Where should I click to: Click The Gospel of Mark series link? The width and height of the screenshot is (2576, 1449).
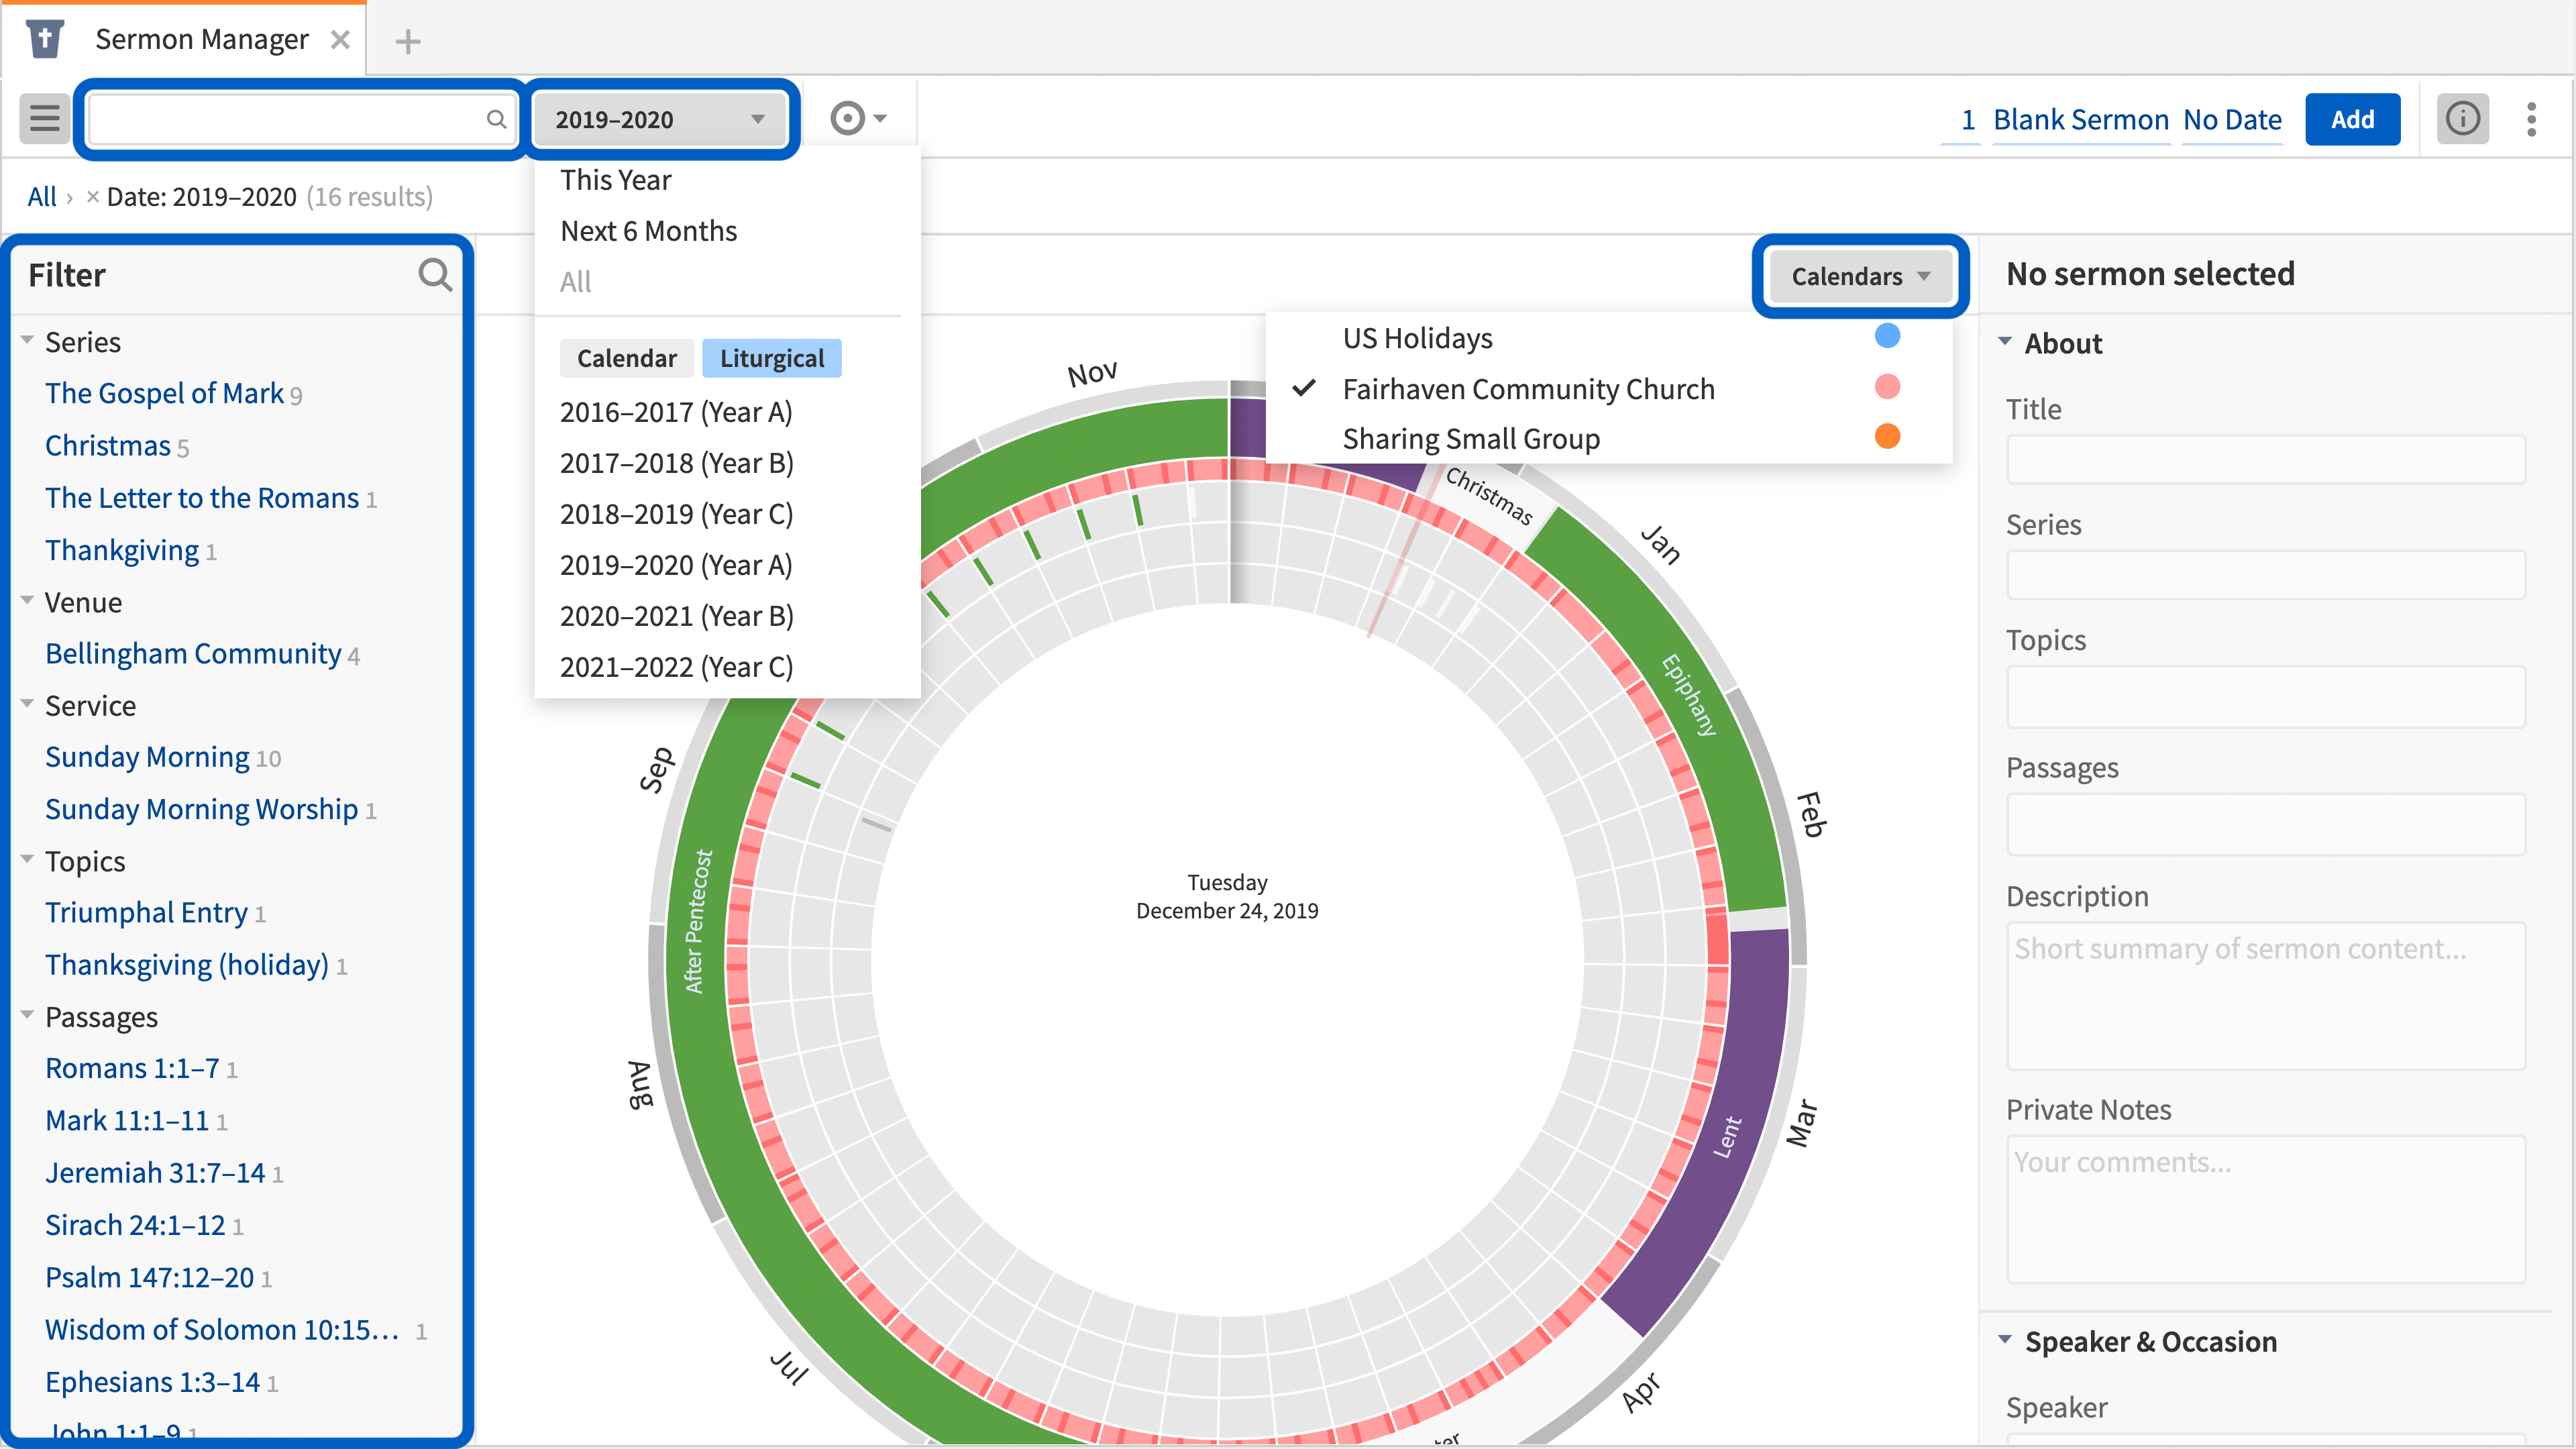click(164, 392)
